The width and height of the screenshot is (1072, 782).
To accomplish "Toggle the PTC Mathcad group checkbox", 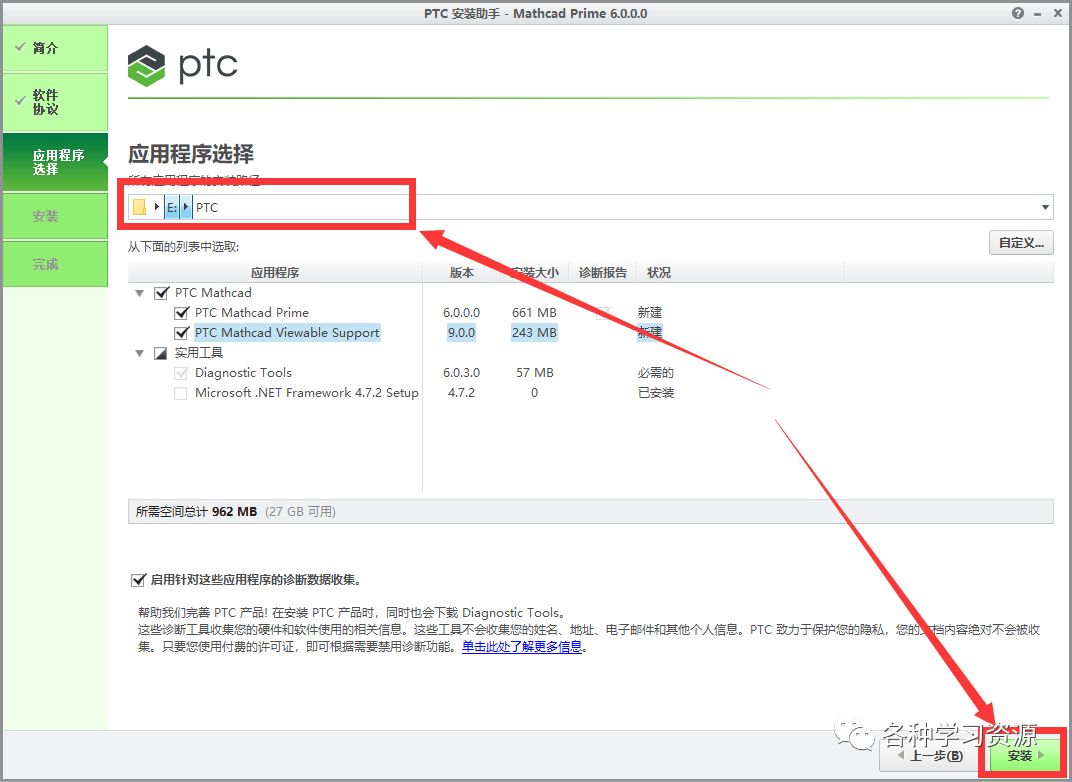I will pyautogui.click(x=161, y=293).
